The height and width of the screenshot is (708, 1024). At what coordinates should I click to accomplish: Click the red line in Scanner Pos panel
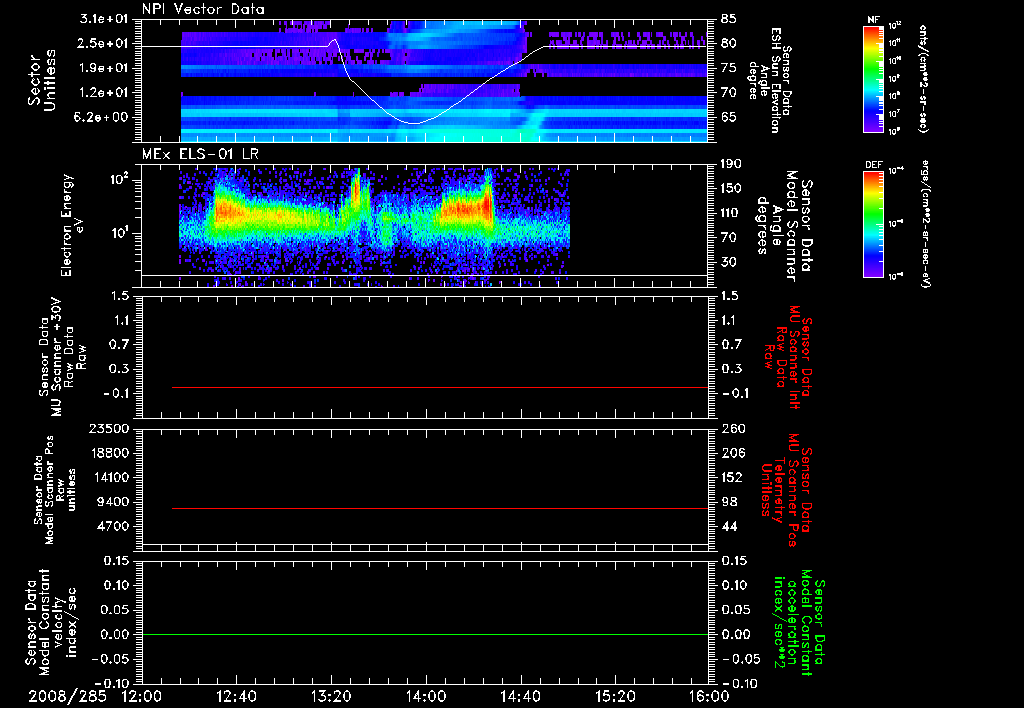440,508
